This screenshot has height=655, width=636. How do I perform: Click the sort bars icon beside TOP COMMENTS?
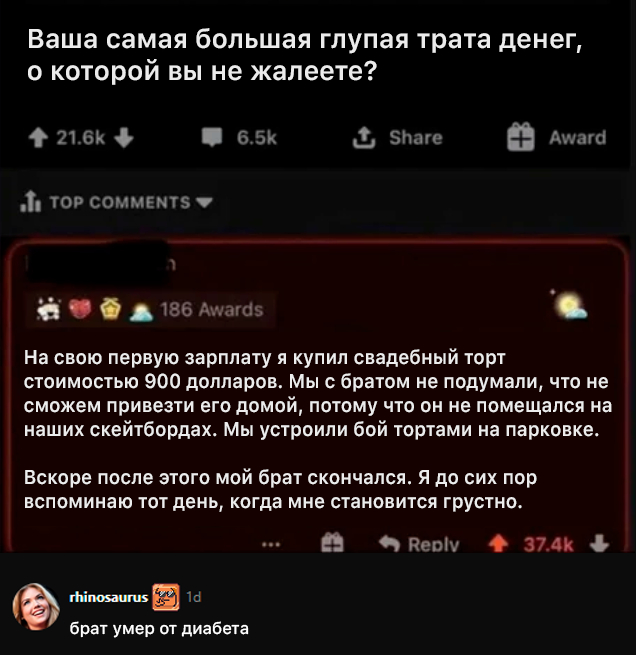(x=30, y=201)
